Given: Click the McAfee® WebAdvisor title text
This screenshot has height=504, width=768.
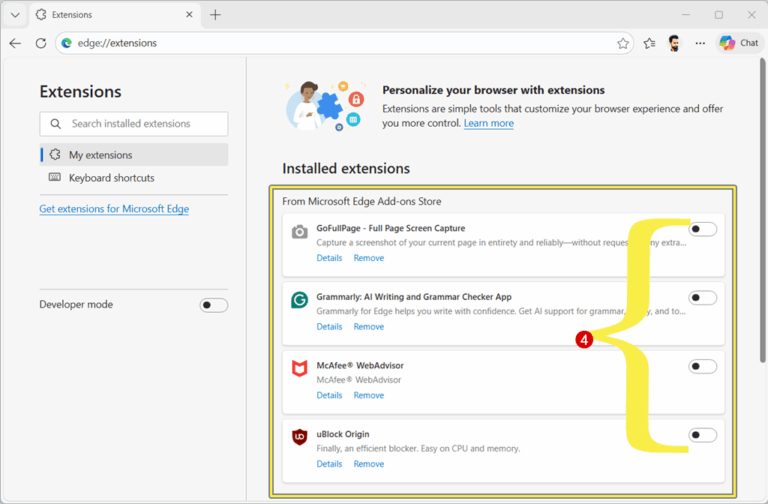Looking at the screenshot, I should 360,365.
